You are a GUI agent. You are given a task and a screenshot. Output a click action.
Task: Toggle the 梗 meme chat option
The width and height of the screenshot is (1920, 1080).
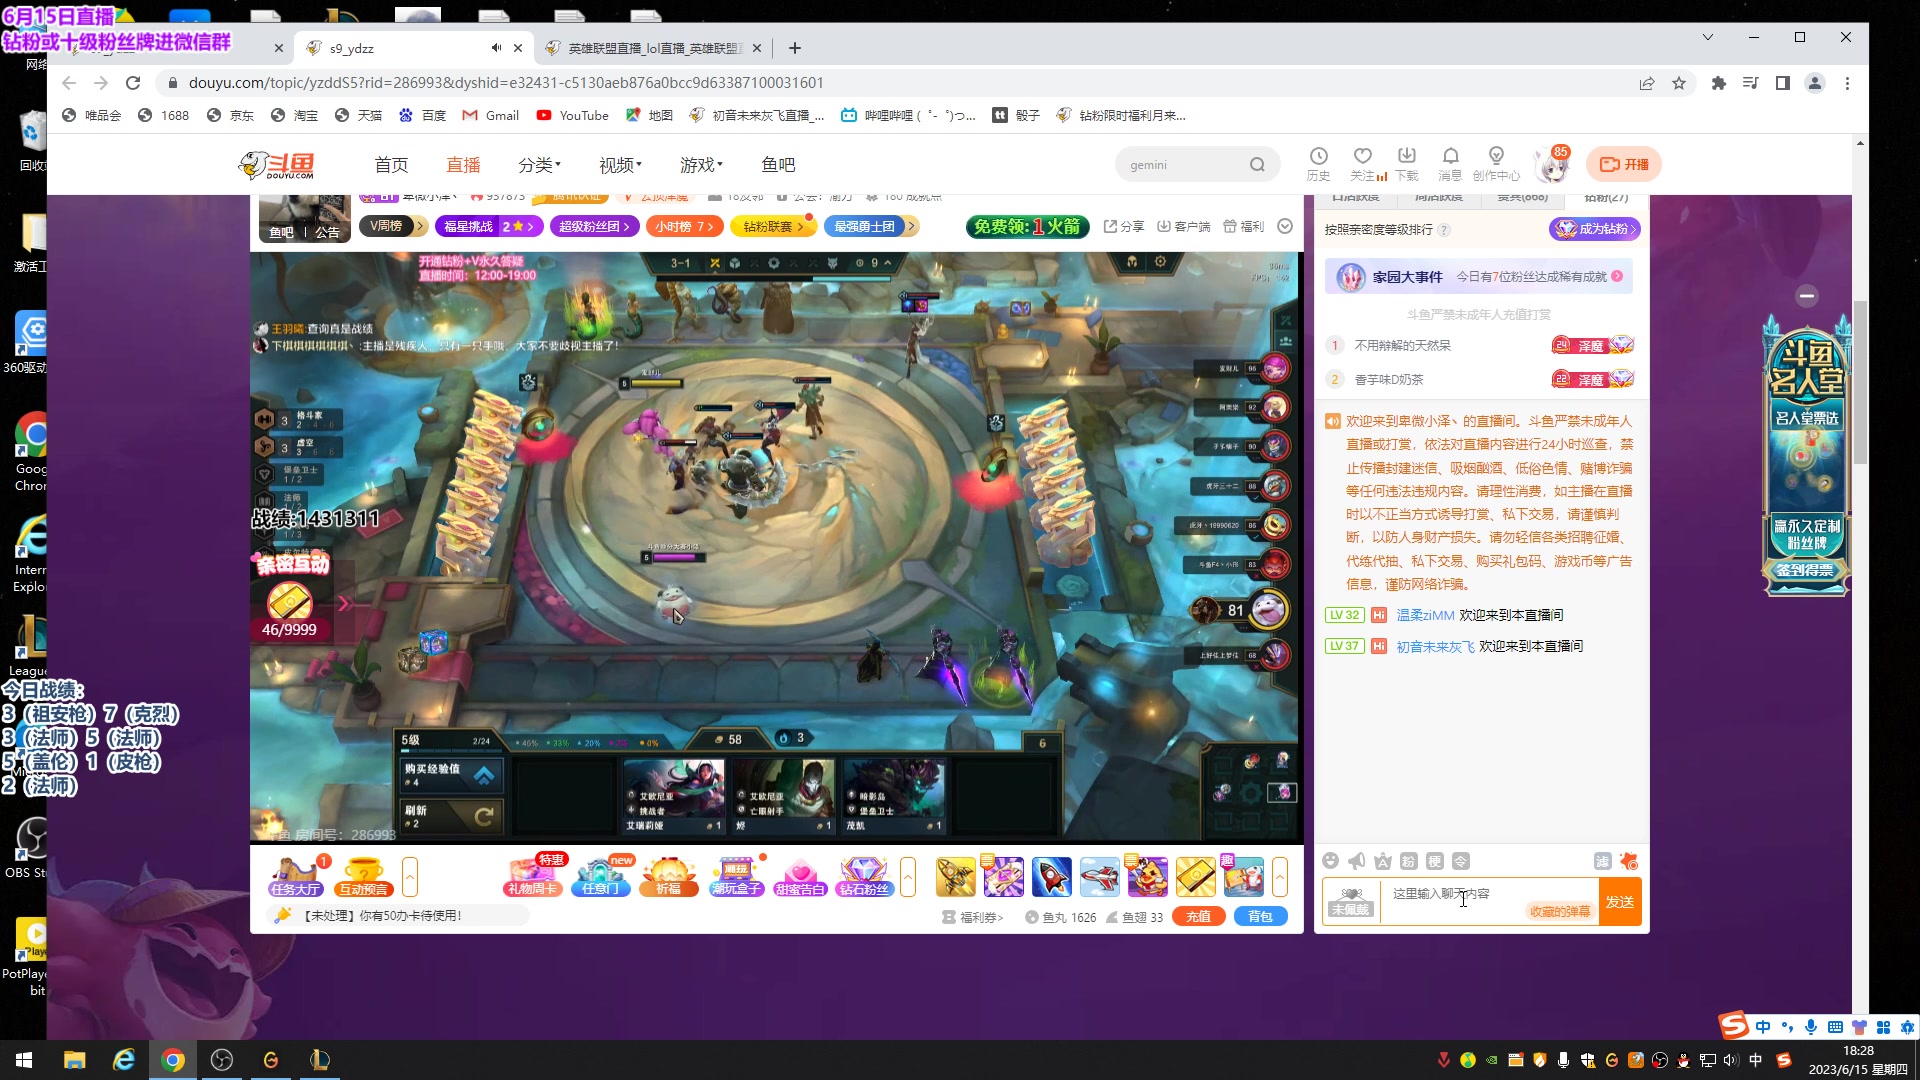(1436, 860)
